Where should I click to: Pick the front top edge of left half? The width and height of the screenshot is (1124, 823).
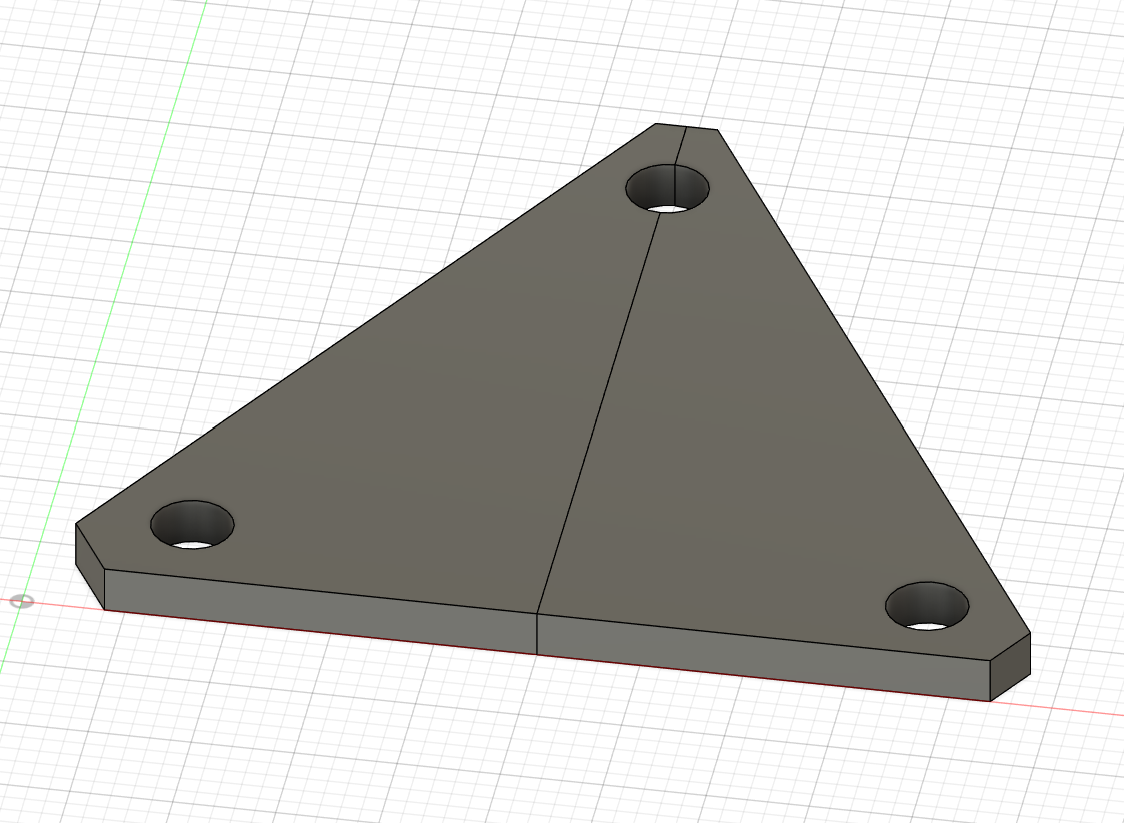tap(320, 591)
